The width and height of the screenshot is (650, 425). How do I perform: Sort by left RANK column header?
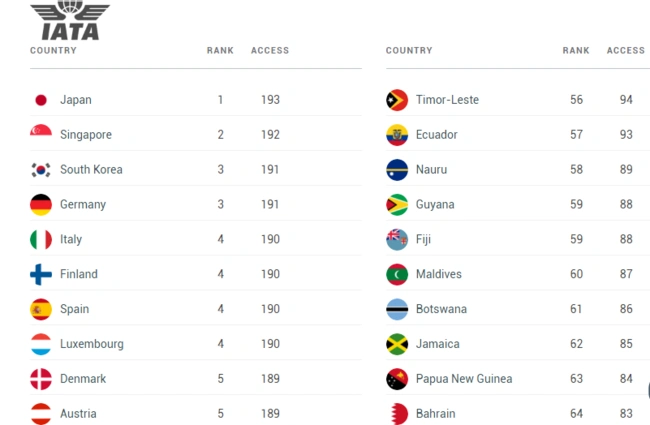coord(220,50)
